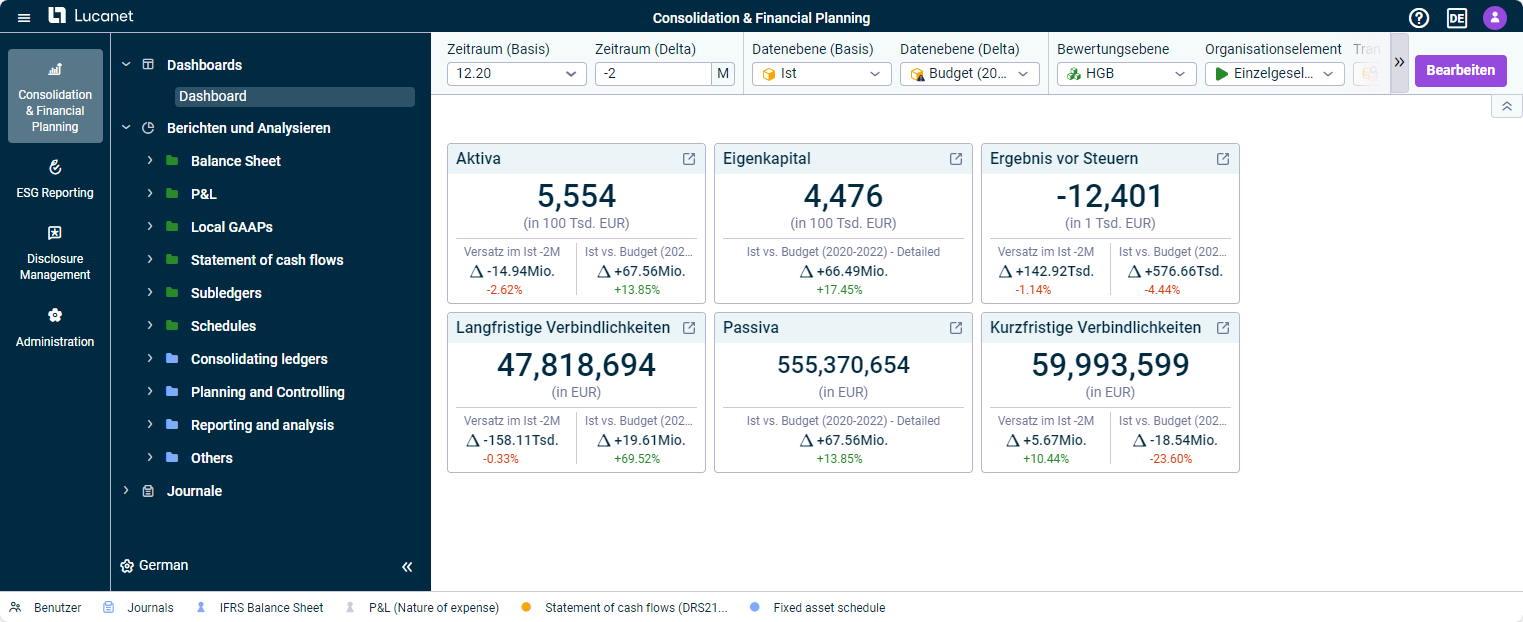Image resolution: width=1523 pixels, height=622 pixels.
Task: Expand the Statement of cash flows folder
Action: (149, 260)
